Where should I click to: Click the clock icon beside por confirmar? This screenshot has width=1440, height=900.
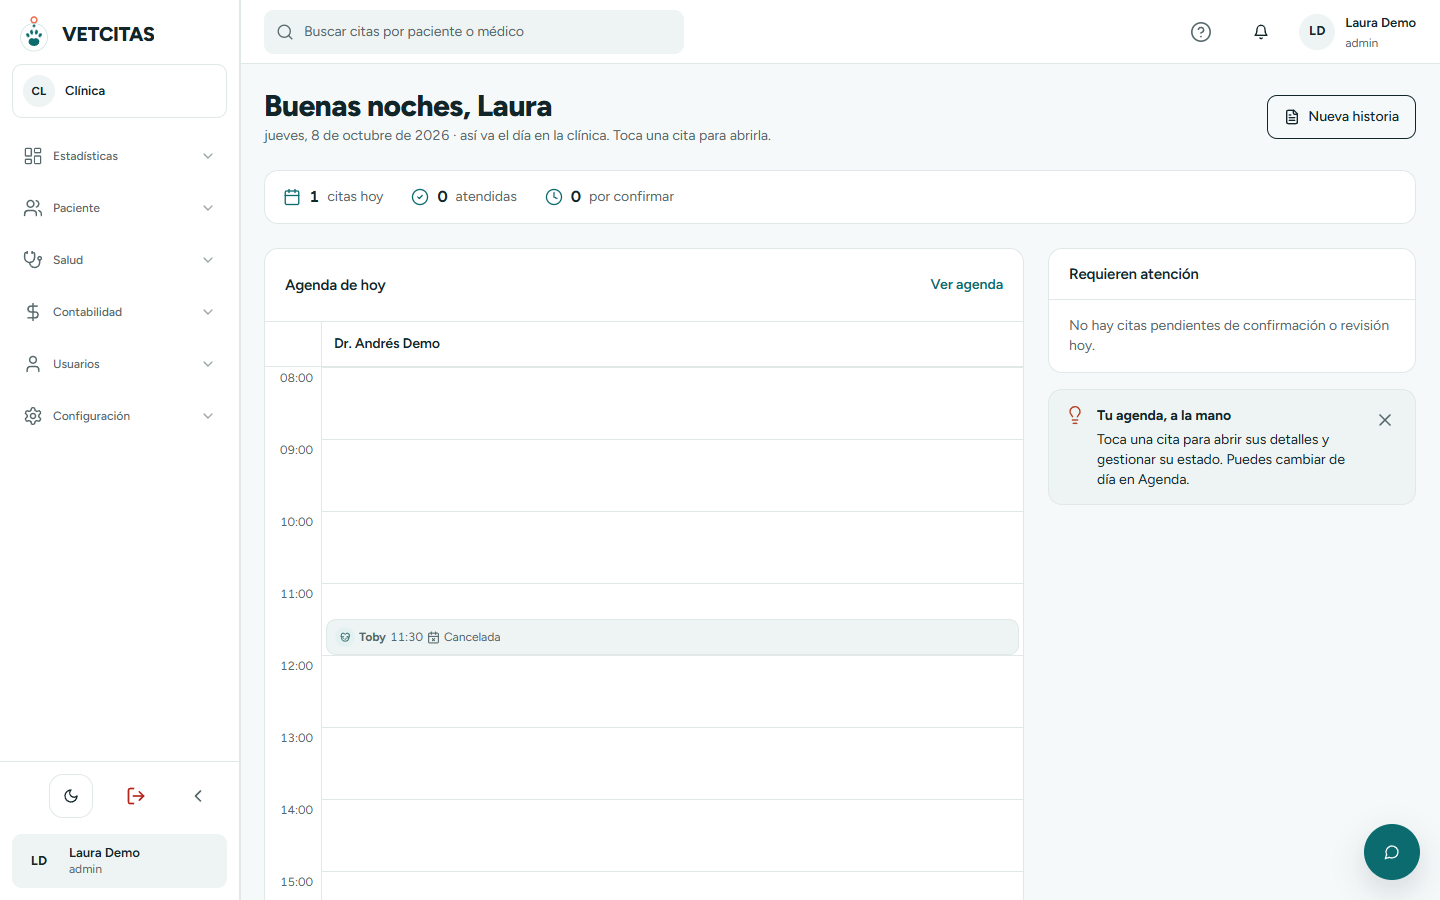[554, 197]
